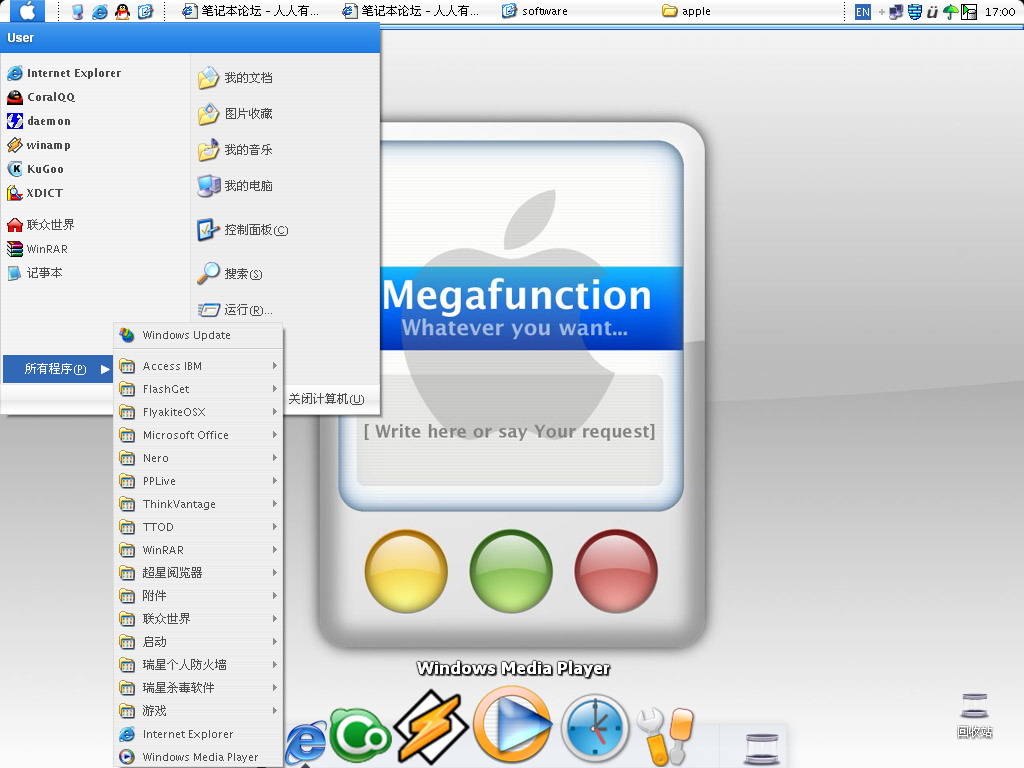Viewport: 1024px width, 768px height.
Task: Open 我的音乐 in the Start menu
Action: [x=235, y=150]
